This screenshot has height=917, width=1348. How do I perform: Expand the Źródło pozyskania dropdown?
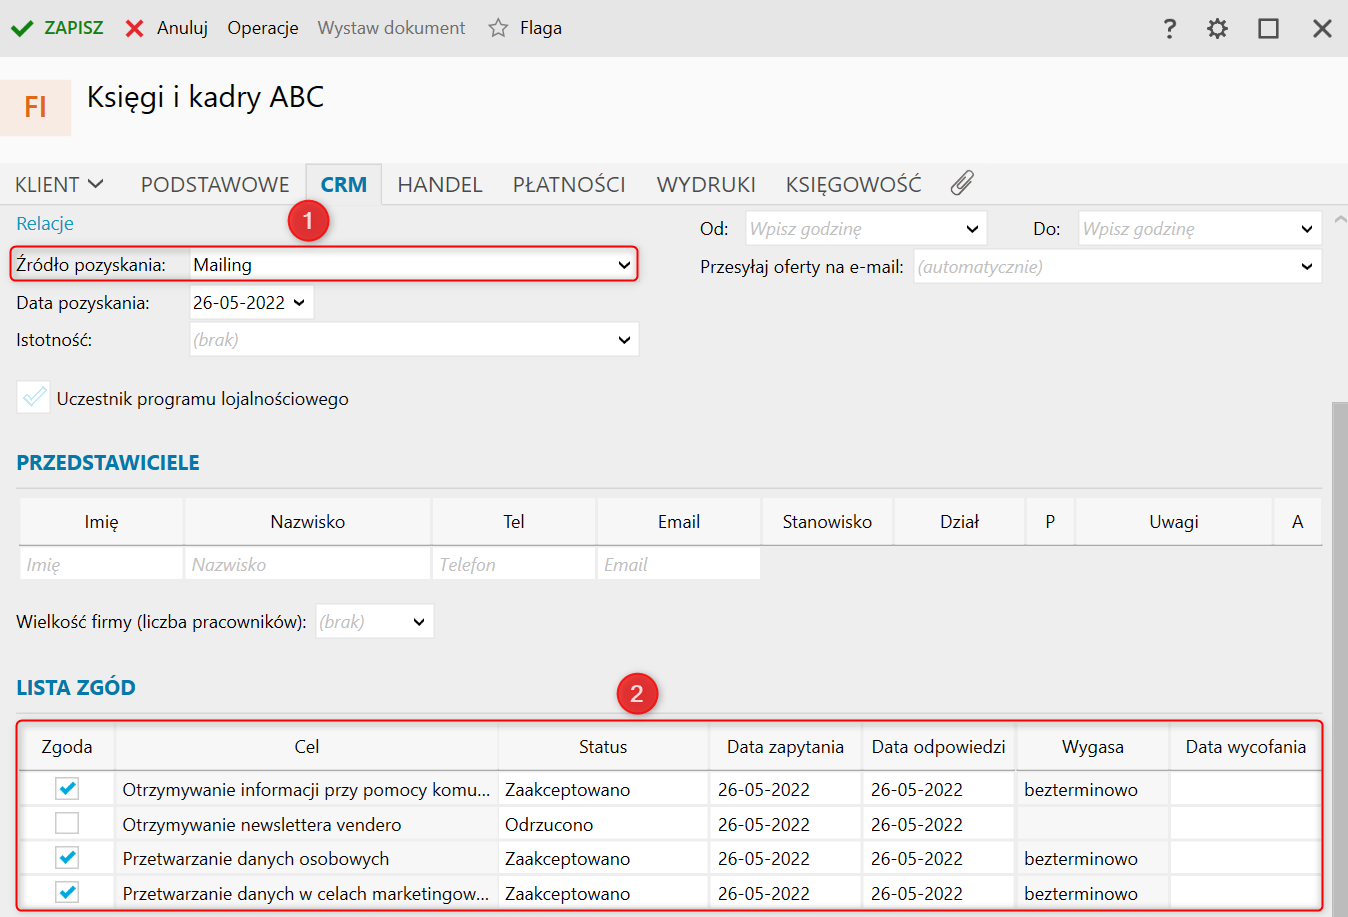[624, 265]
